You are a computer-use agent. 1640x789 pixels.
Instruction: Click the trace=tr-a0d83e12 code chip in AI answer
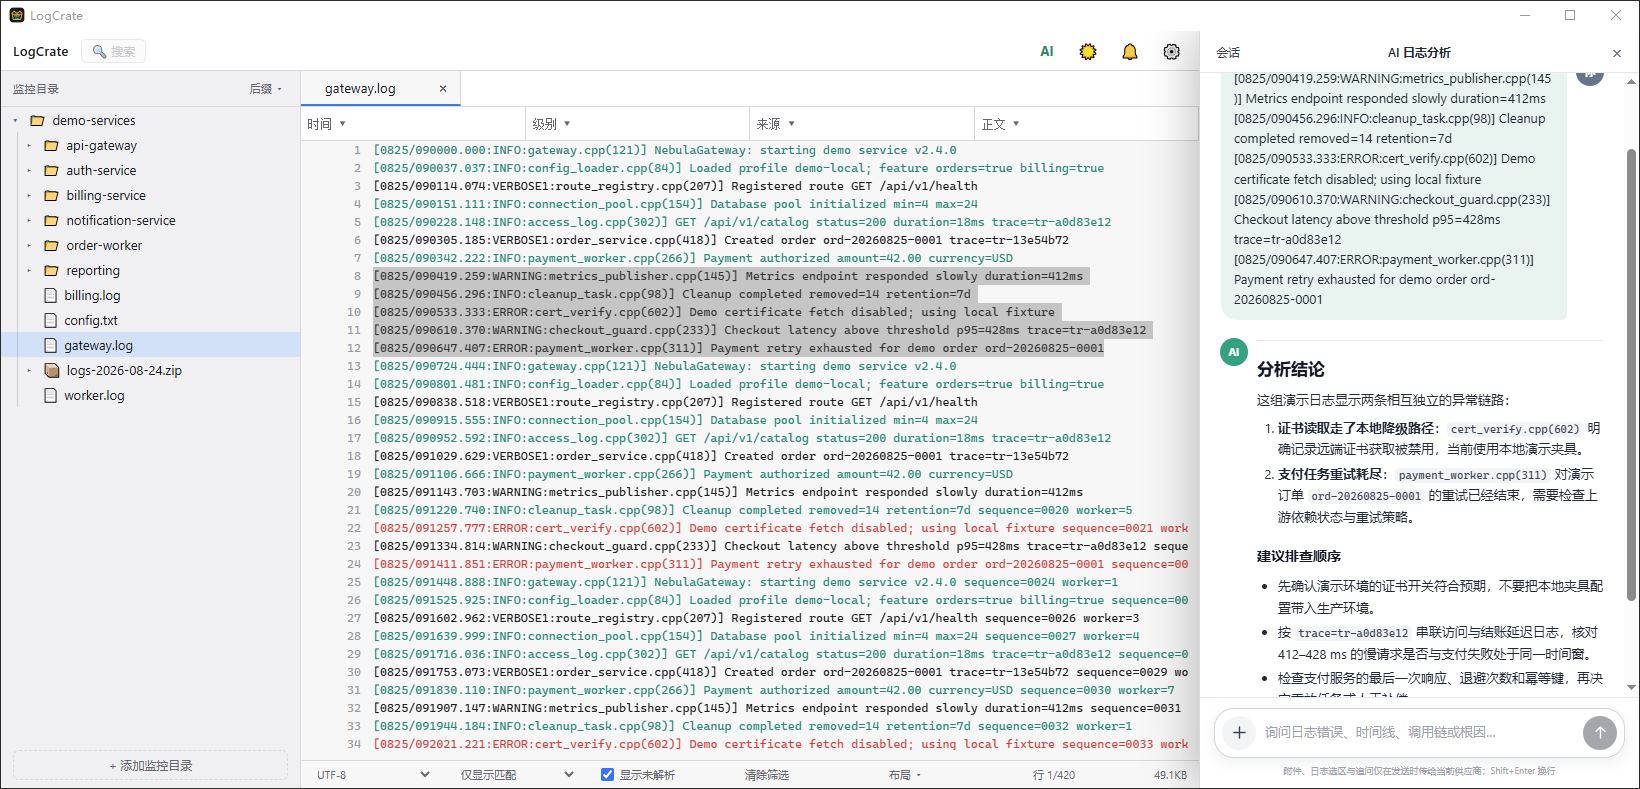(1353, 633)
